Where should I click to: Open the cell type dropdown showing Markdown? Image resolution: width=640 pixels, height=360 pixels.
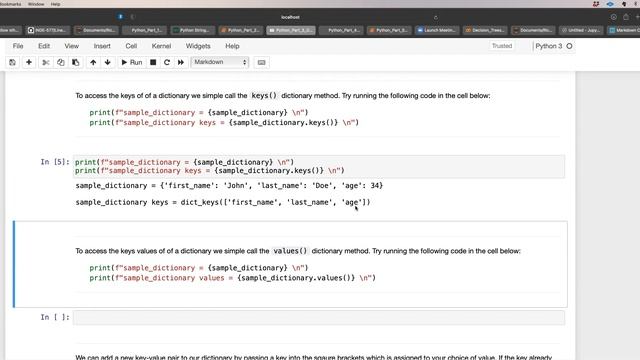pyautogui.click(x=220, y=62)
